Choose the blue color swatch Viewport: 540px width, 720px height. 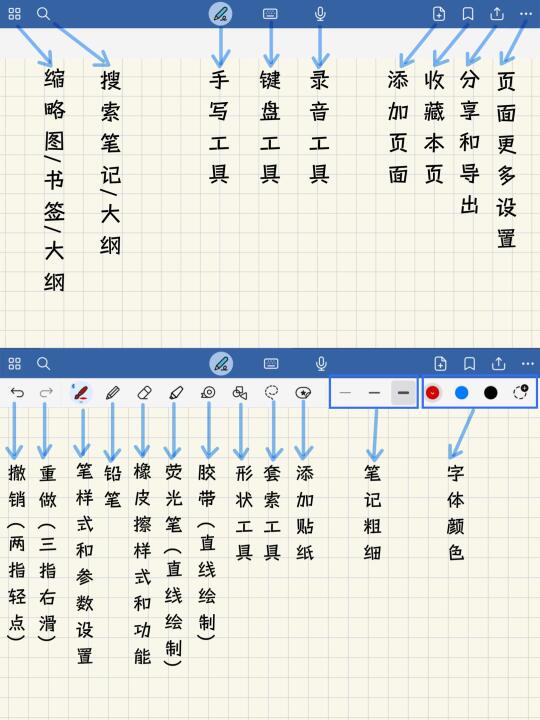[461, 393]
